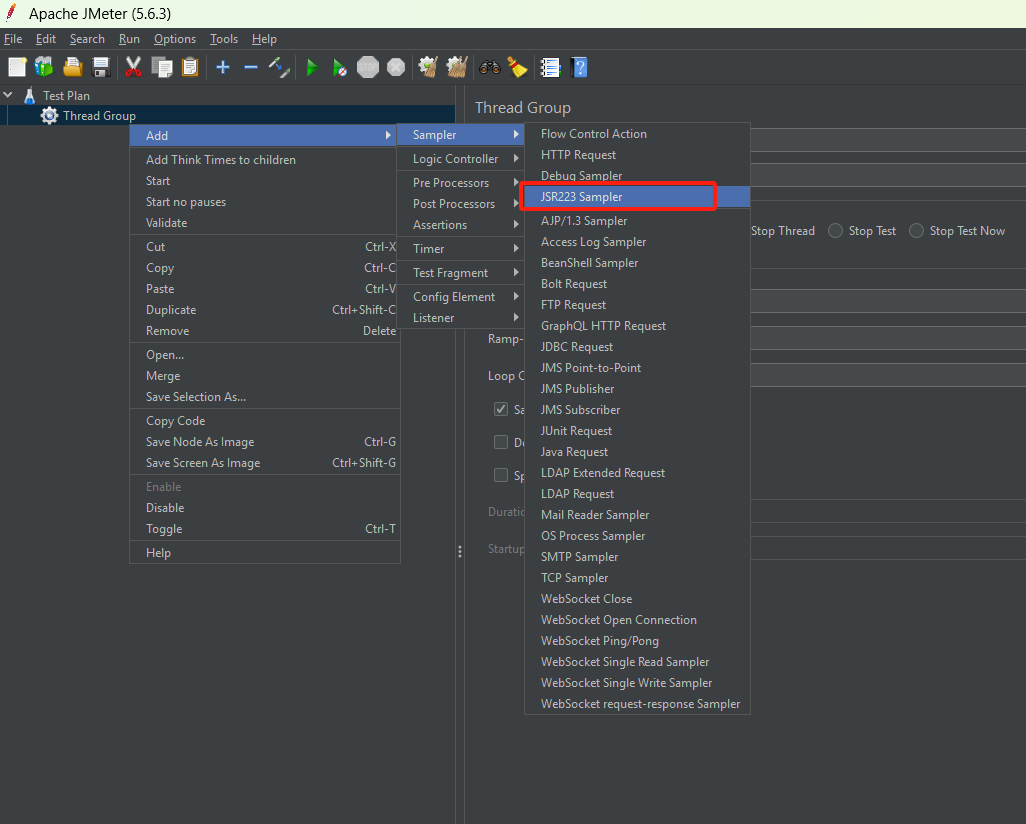Open the File menu
The width and height of the screenshot is (1026, 824).
(13, 39)
